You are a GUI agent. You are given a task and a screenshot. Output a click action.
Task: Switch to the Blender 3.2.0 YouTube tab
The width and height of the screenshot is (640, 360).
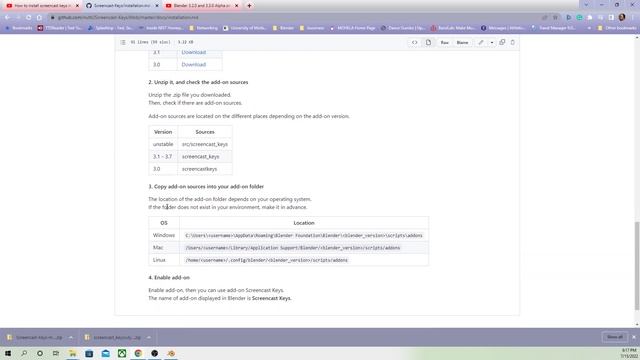(x=201, y=6)
